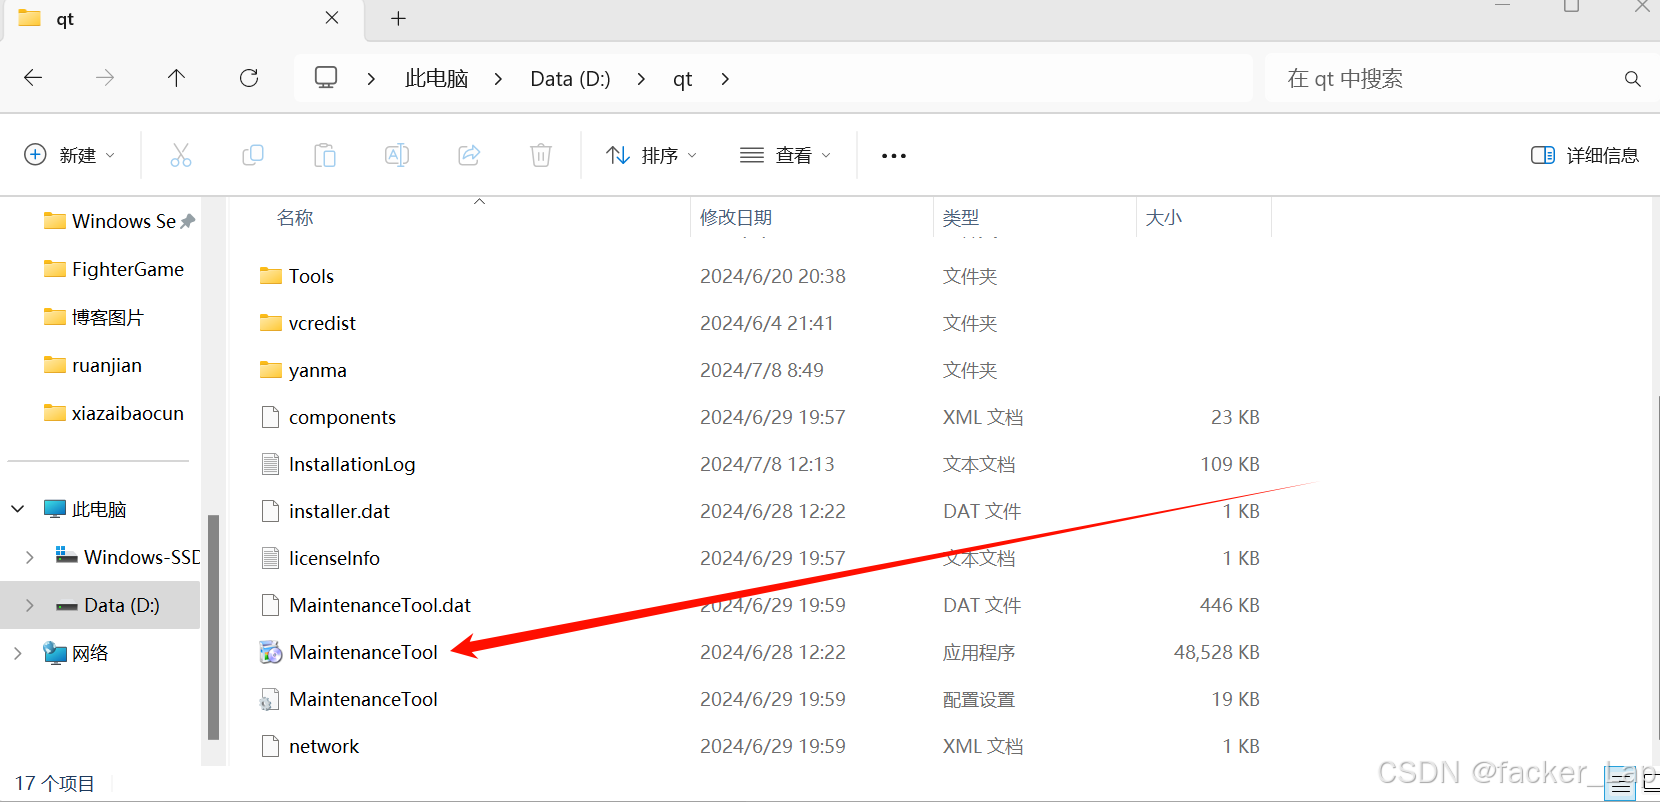1660x802 pixels.
Task: Refresh the qt folder view
Action: click(249, 78)
